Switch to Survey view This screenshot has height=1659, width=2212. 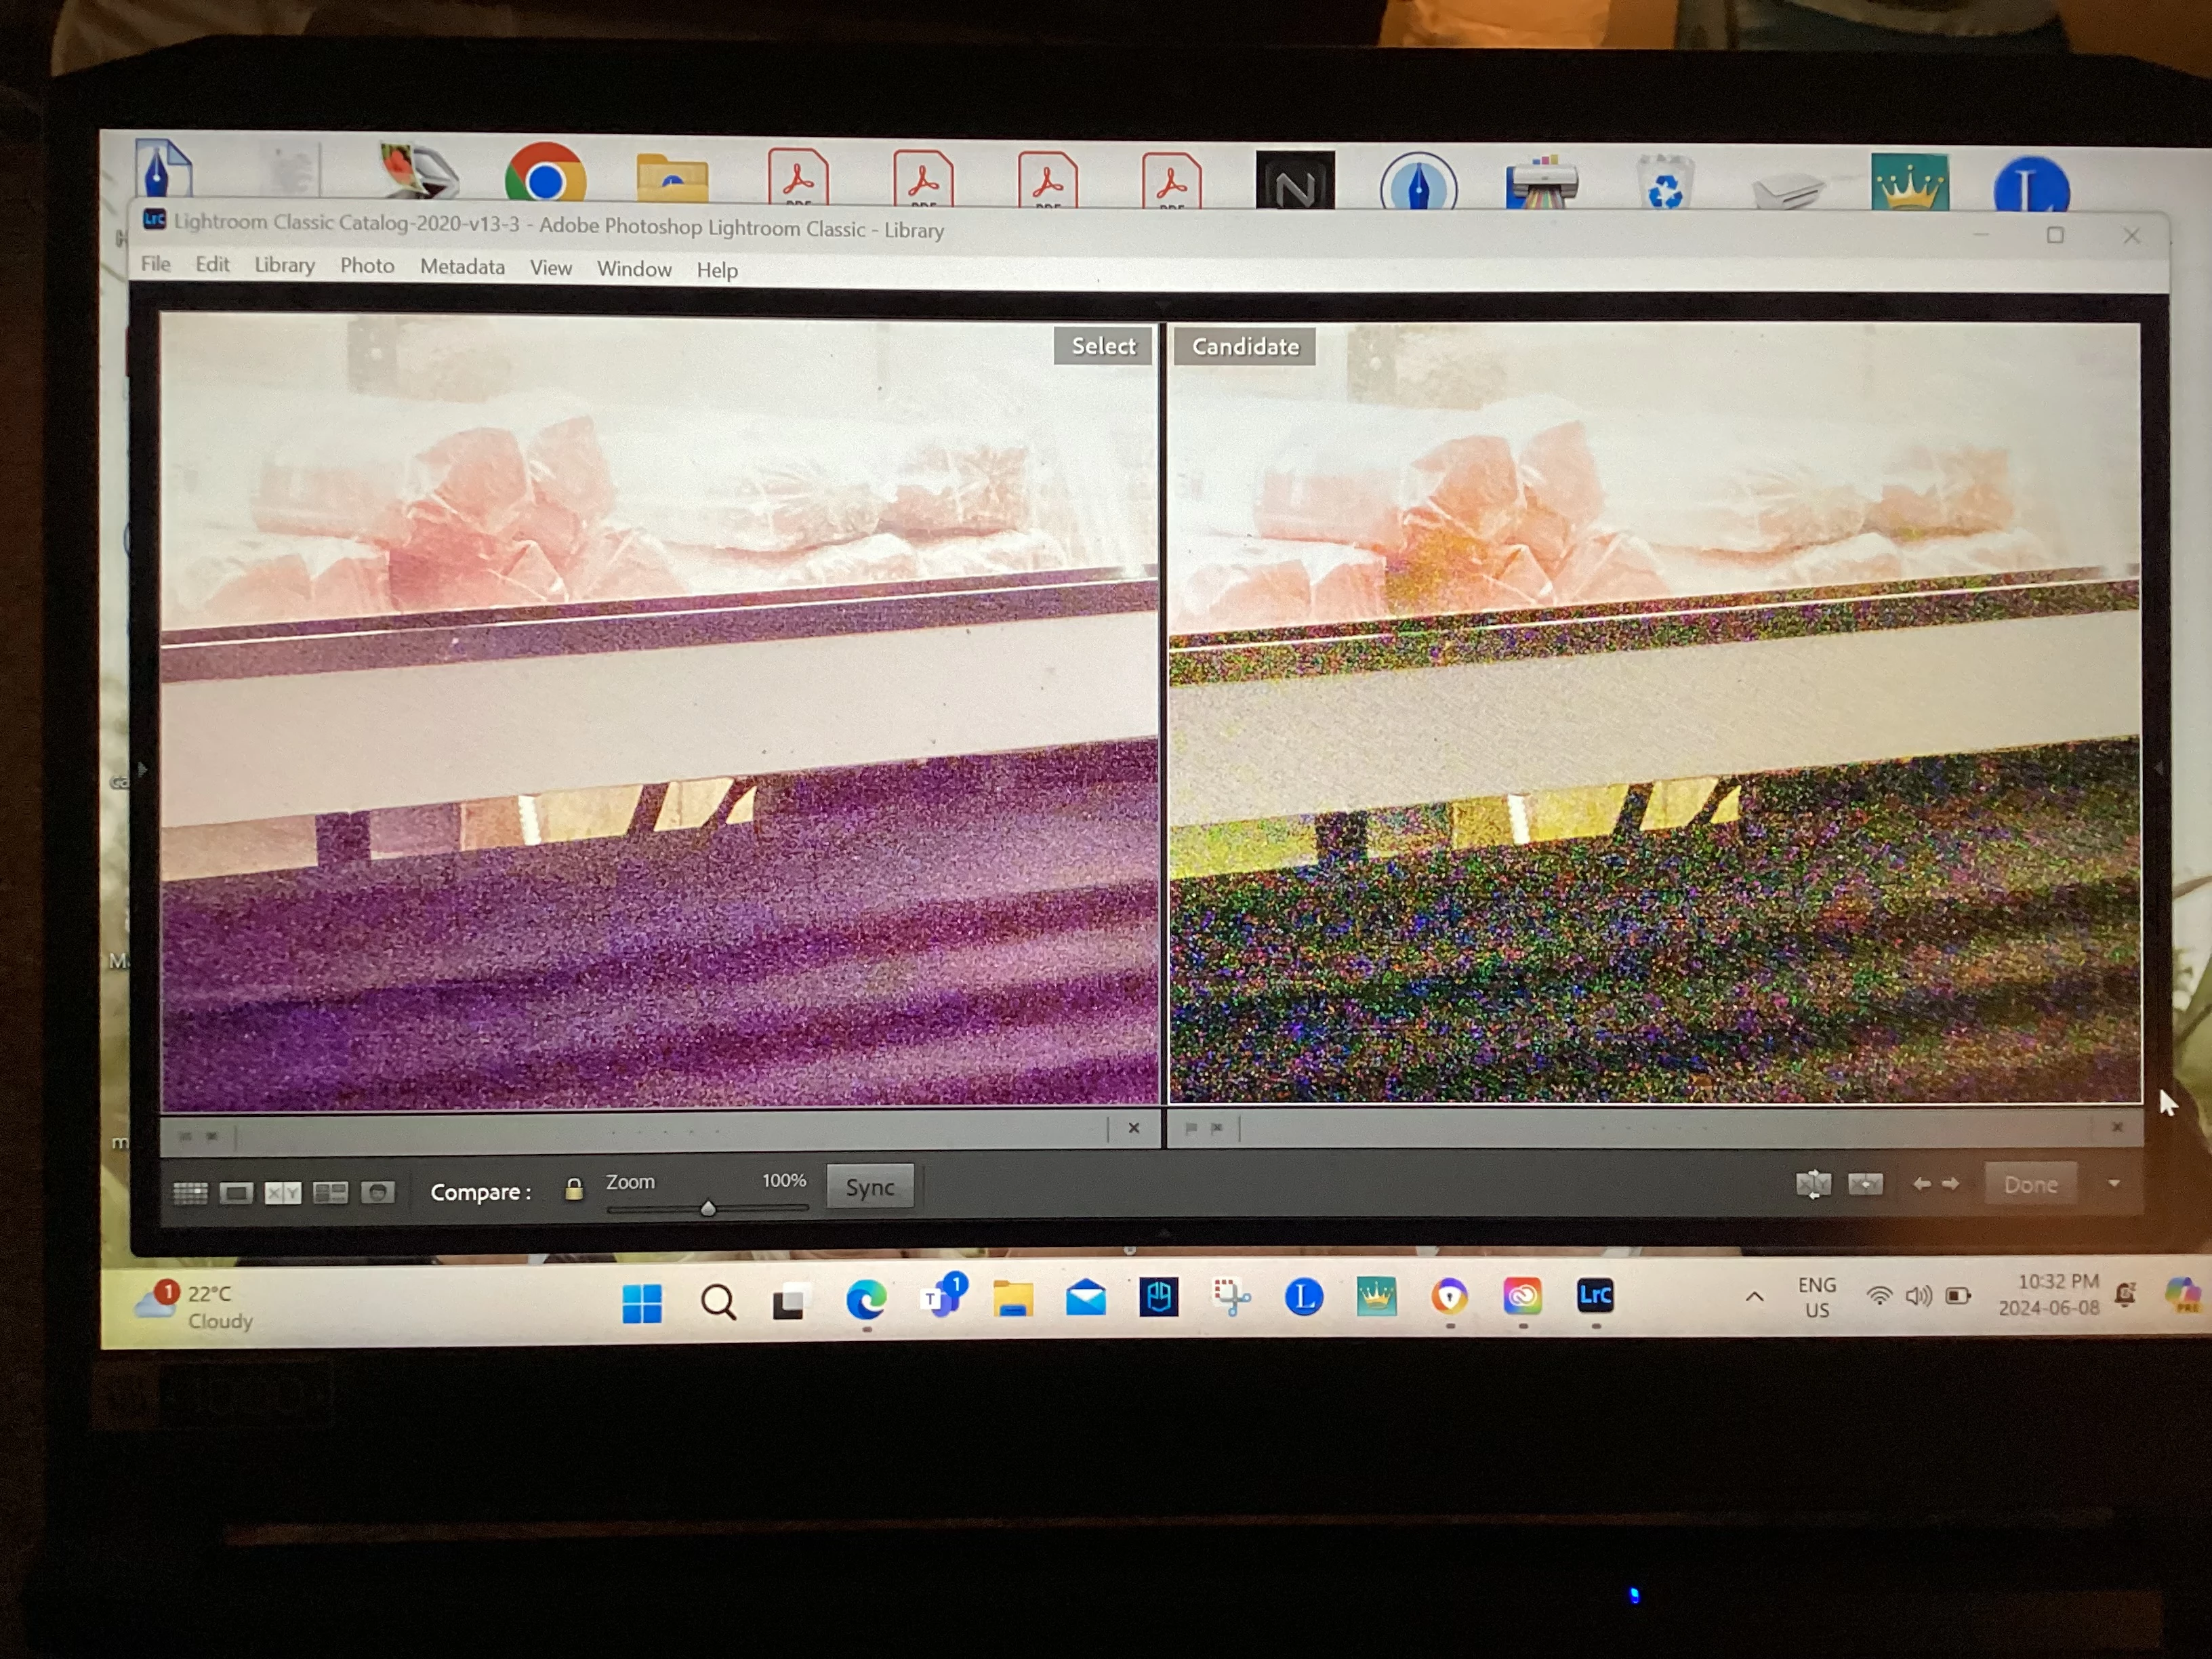click(x=330, y=1192)
